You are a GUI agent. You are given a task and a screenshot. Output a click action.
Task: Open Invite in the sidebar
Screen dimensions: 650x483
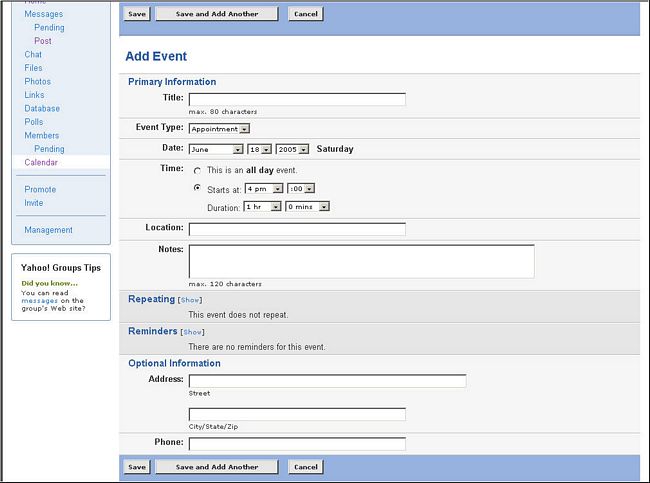click(34, 203)
